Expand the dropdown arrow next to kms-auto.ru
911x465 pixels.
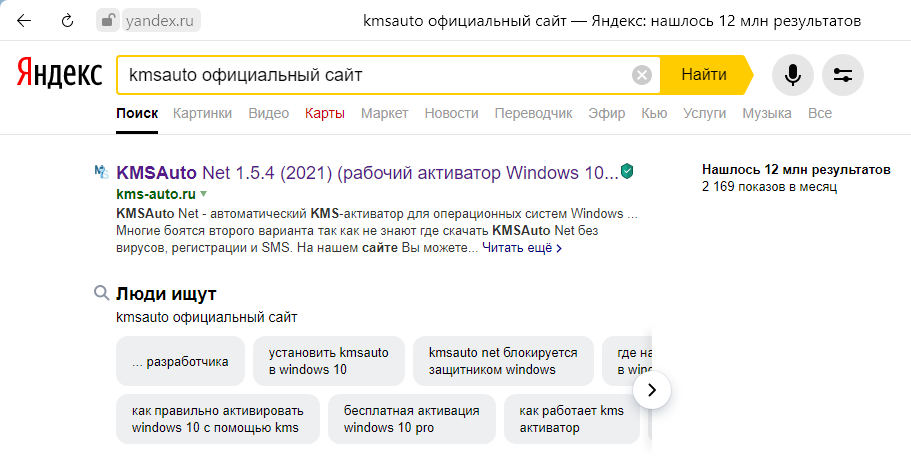coord(203,194)
